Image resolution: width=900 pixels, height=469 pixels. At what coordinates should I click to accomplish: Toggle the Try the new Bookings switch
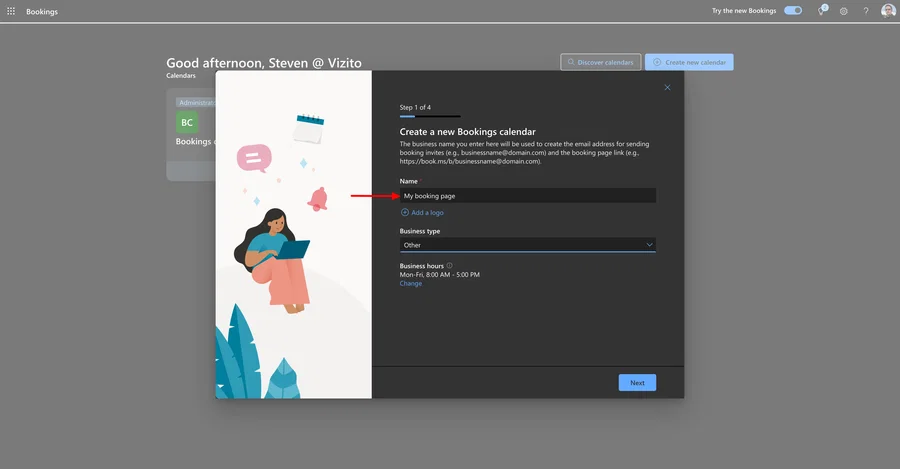[793, 10]
